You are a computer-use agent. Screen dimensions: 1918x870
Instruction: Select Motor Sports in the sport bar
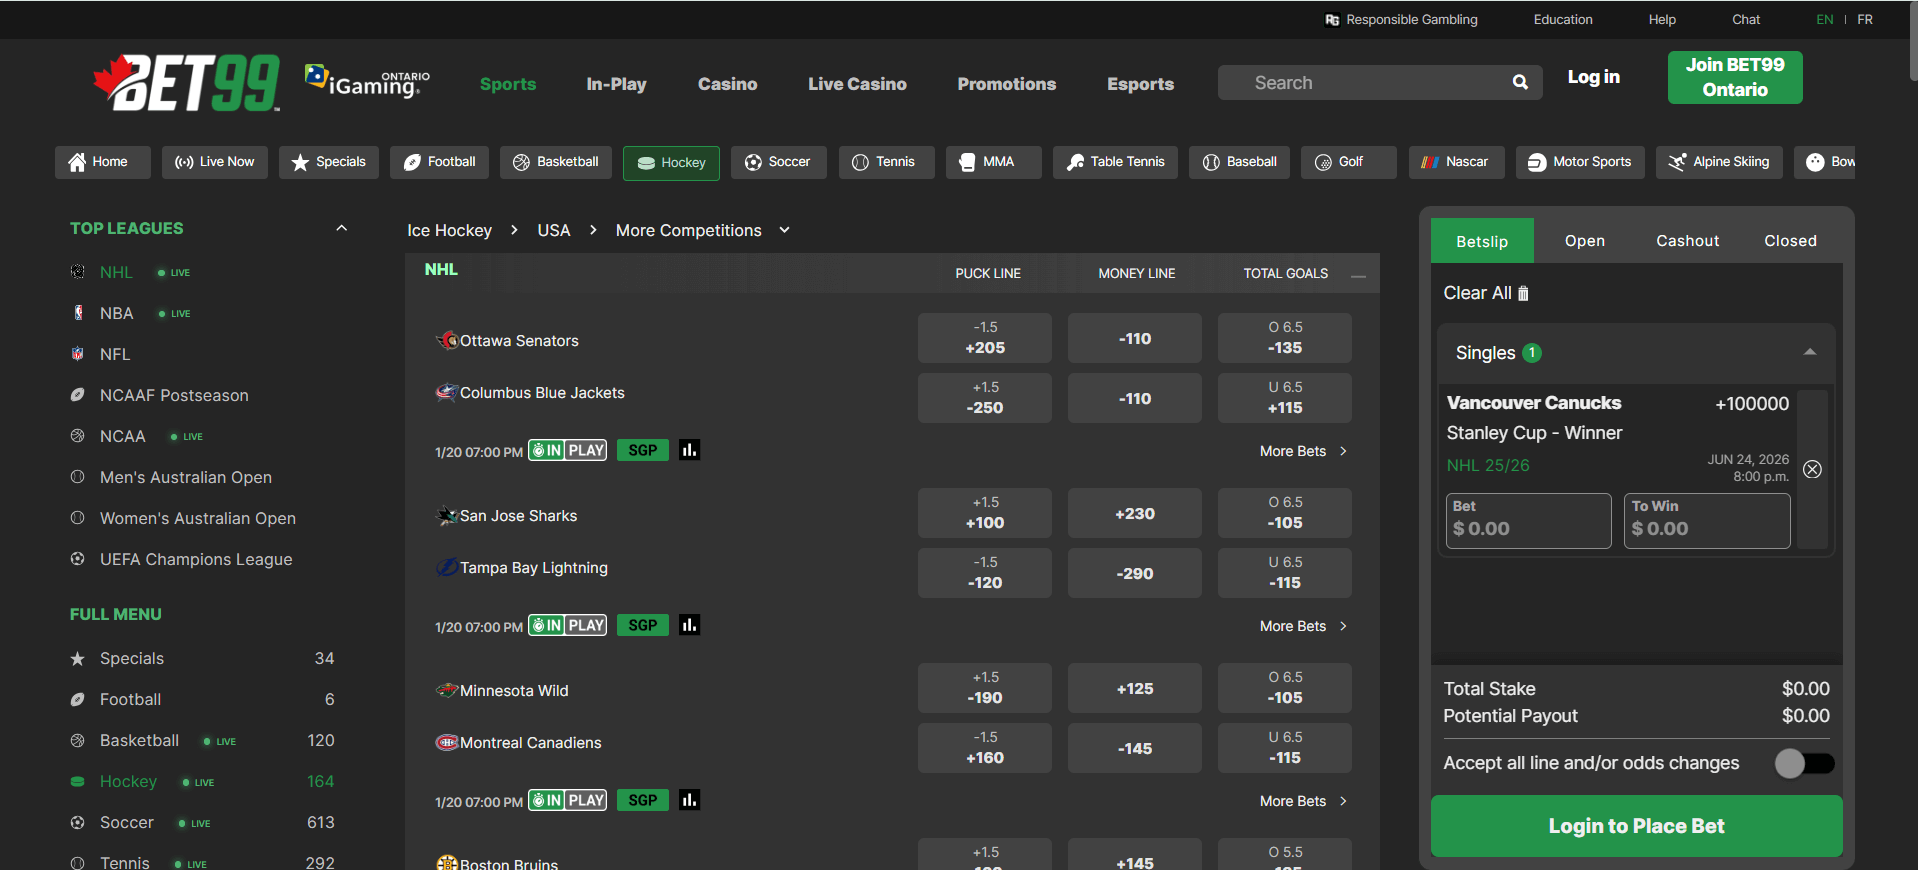pos(1580,162)
